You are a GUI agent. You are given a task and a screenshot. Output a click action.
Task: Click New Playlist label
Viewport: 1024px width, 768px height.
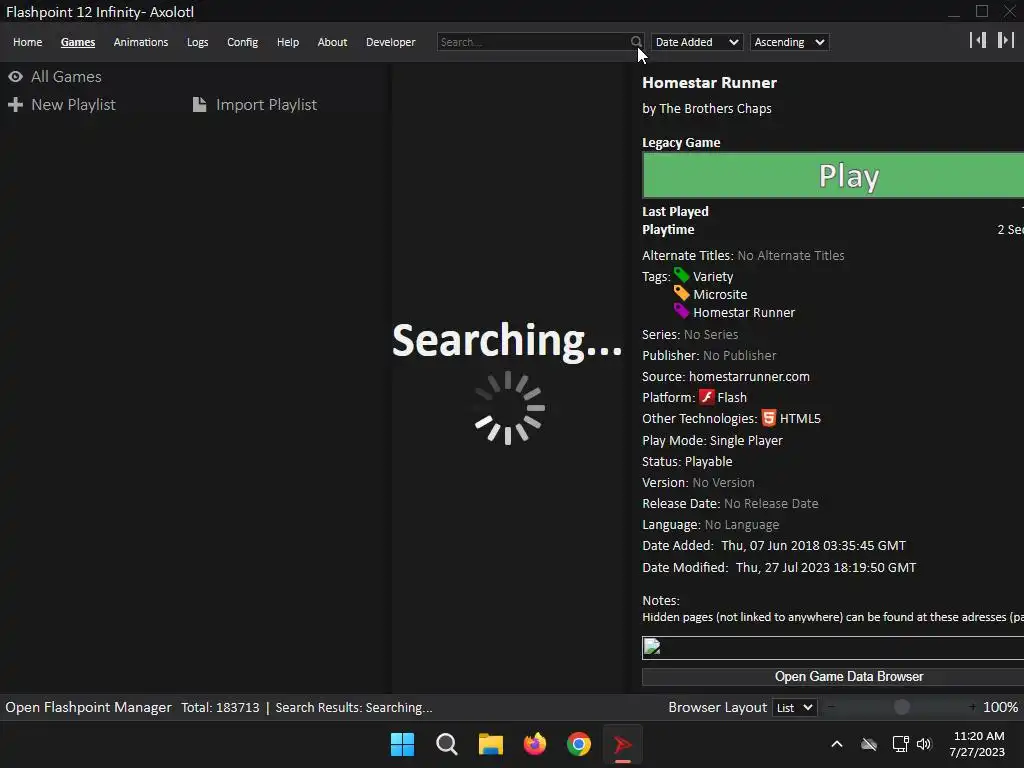[x=73, y=104]
